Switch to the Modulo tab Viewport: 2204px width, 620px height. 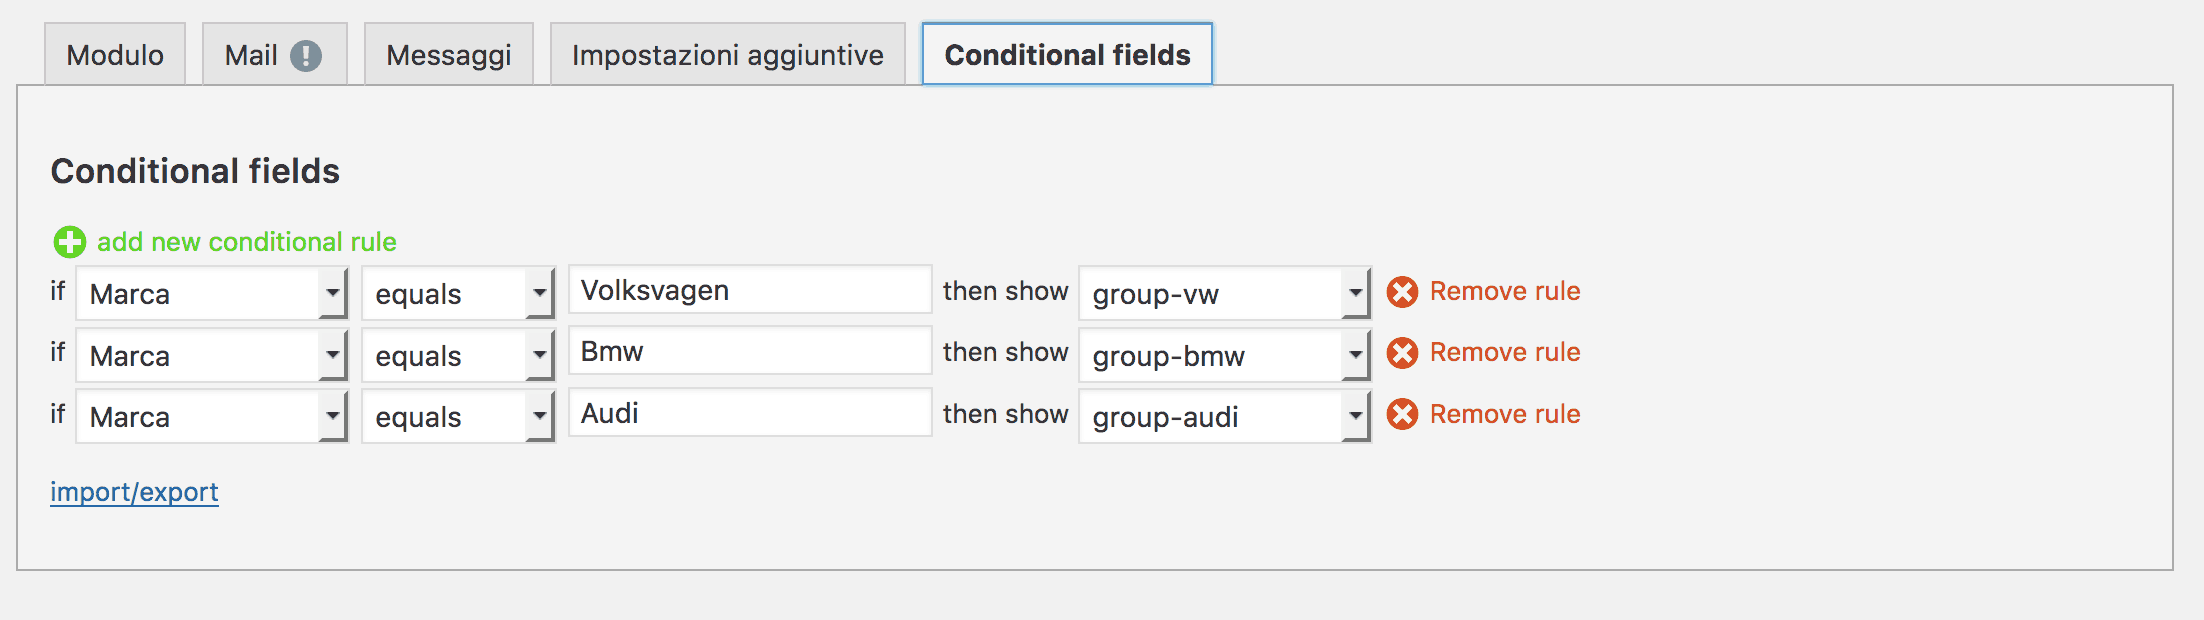[x=115, y=55]
